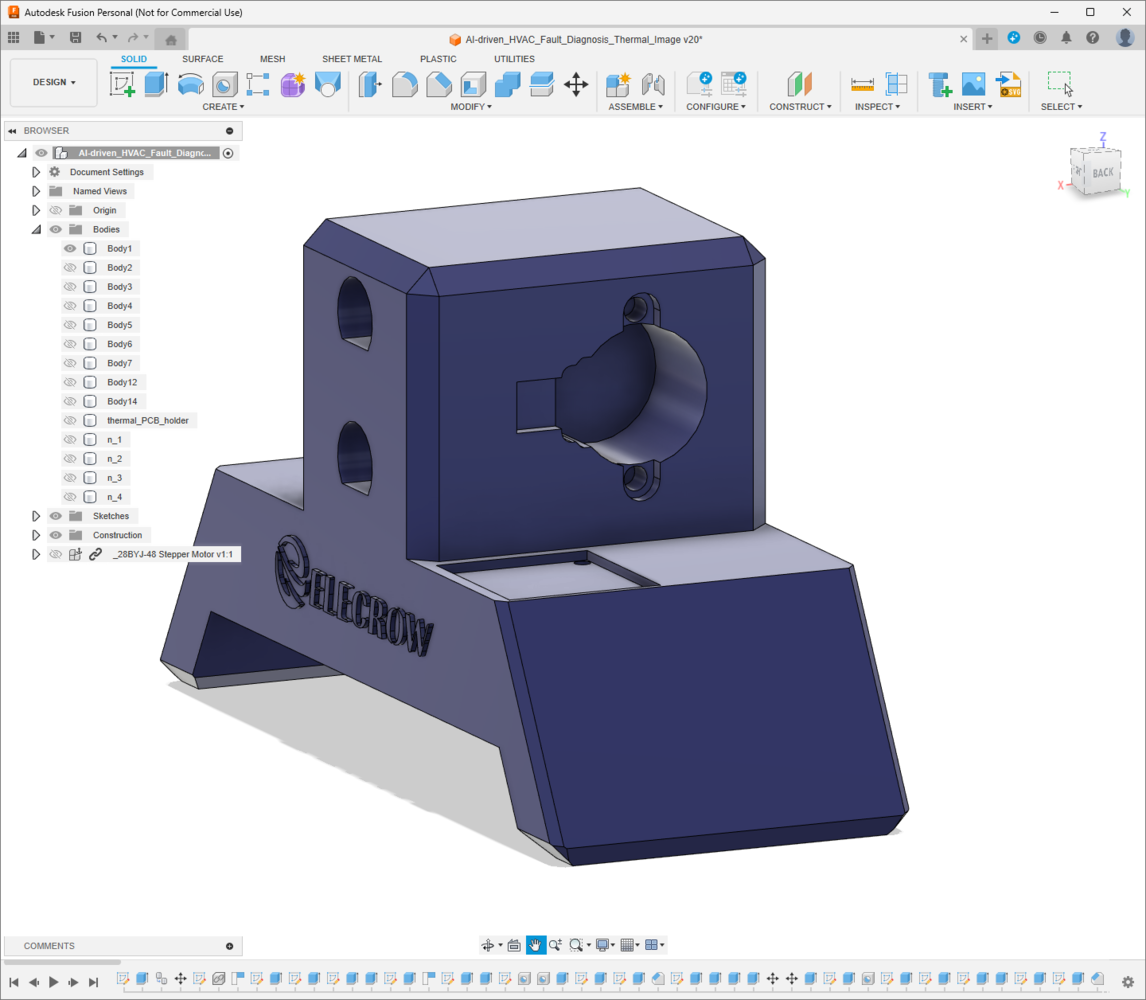Show the thermal_PCB_holder body
The width and height of the screenshot is (1146, 1000).
coord(70,420)
